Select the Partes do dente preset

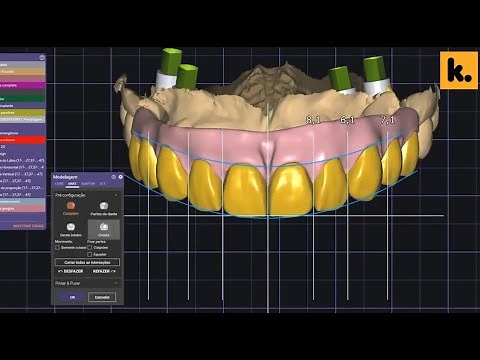[104, 209]
